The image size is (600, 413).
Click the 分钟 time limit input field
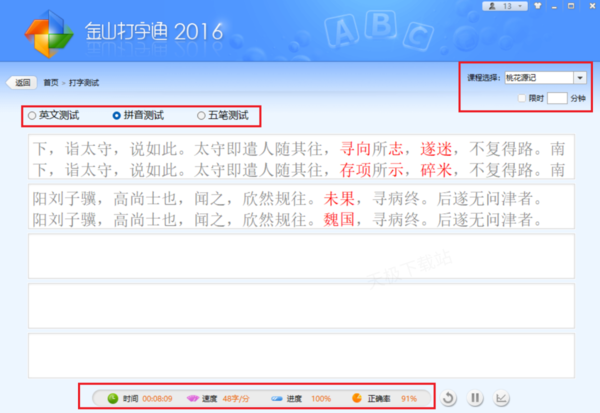(557, 98)
